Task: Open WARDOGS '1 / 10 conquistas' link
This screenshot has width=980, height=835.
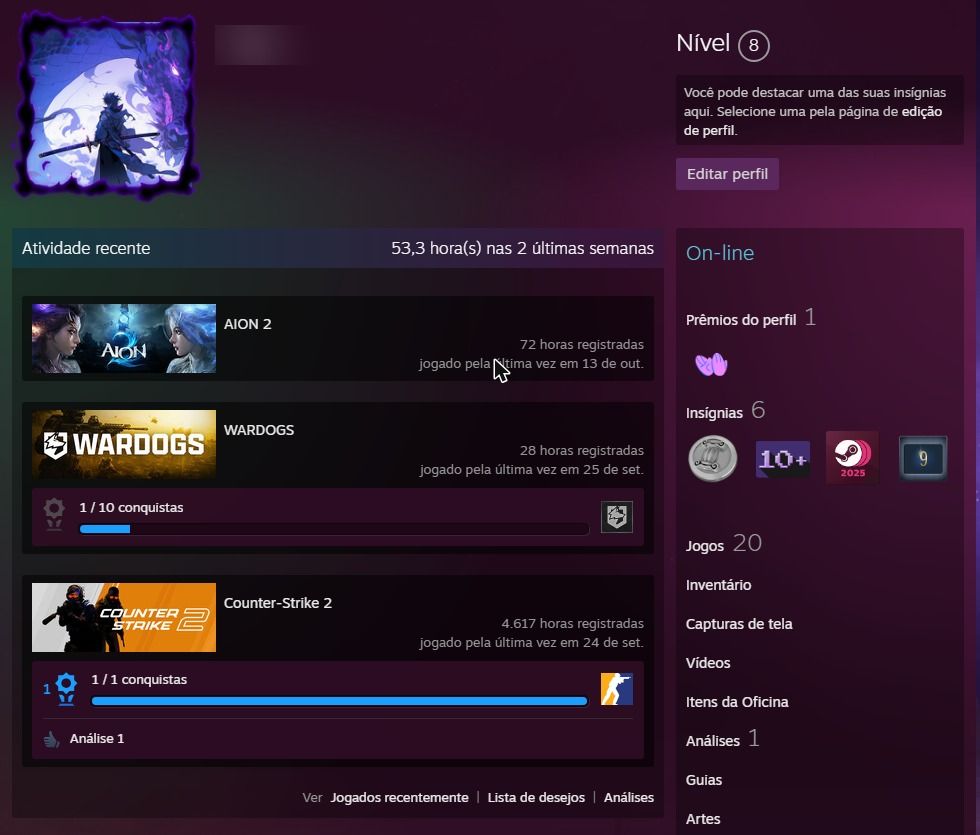Action: point(131,508)
